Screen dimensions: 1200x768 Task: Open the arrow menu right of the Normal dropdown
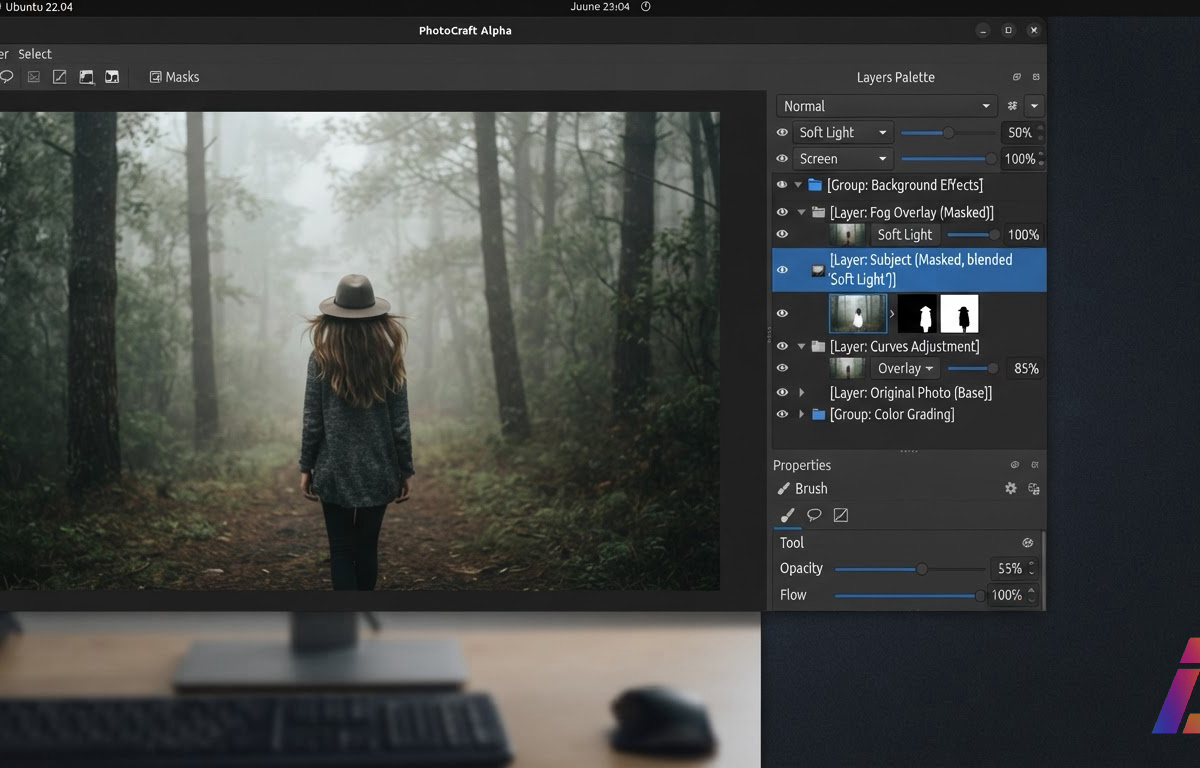point(1035,106)
